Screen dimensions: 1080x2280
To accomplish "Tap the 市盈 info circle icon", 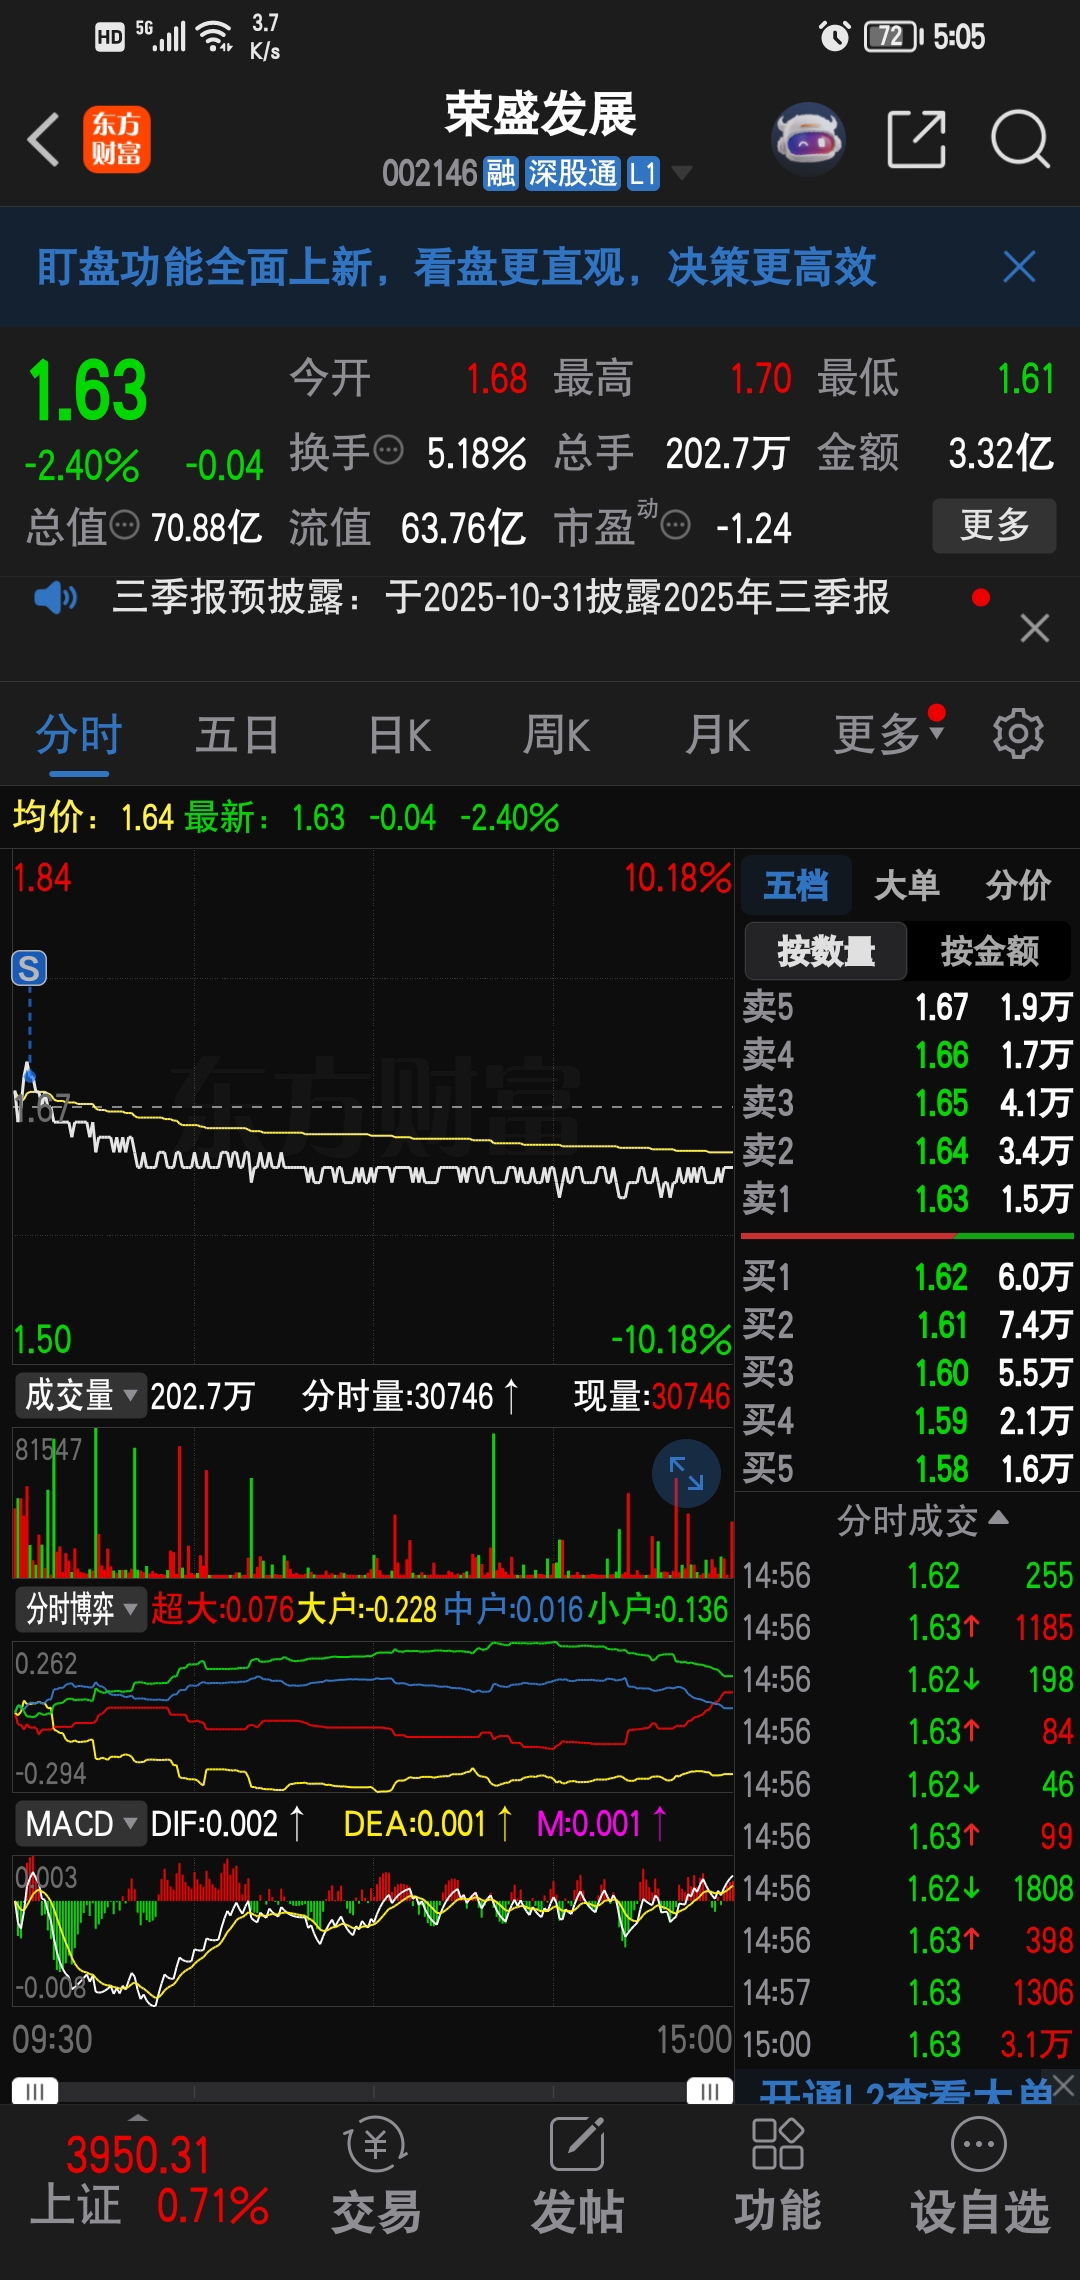I will click(676, 524).
